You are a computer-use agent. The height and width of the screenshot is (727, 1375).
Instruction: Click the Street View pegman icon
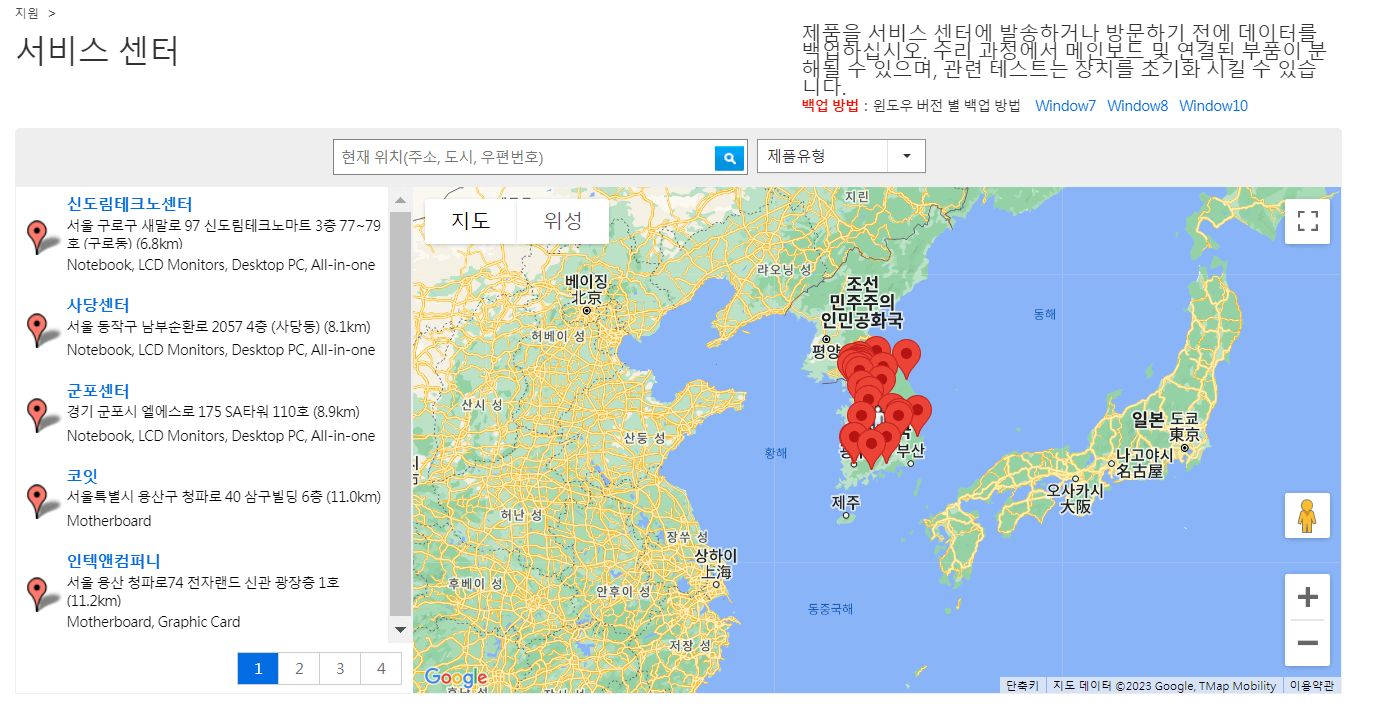tap(1307, 516)
